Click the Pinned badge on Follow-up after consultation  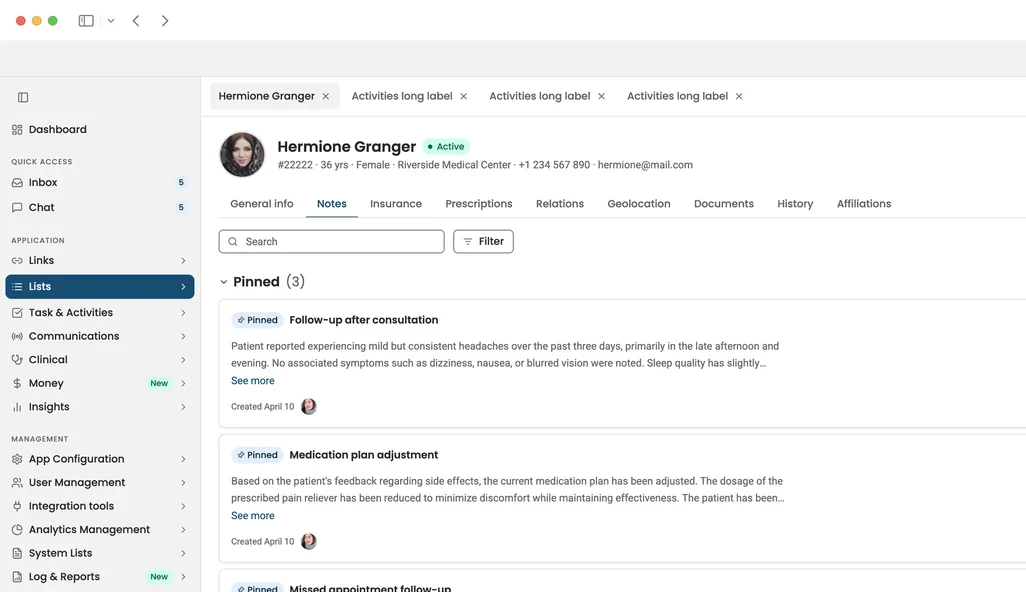coord(257,320)
